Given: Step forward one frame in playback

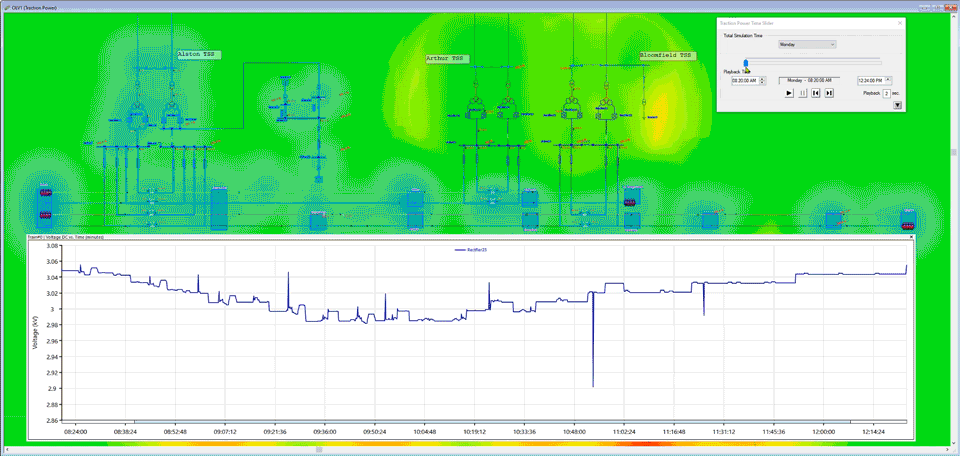Looking at the screenshot, I should 829,93.
